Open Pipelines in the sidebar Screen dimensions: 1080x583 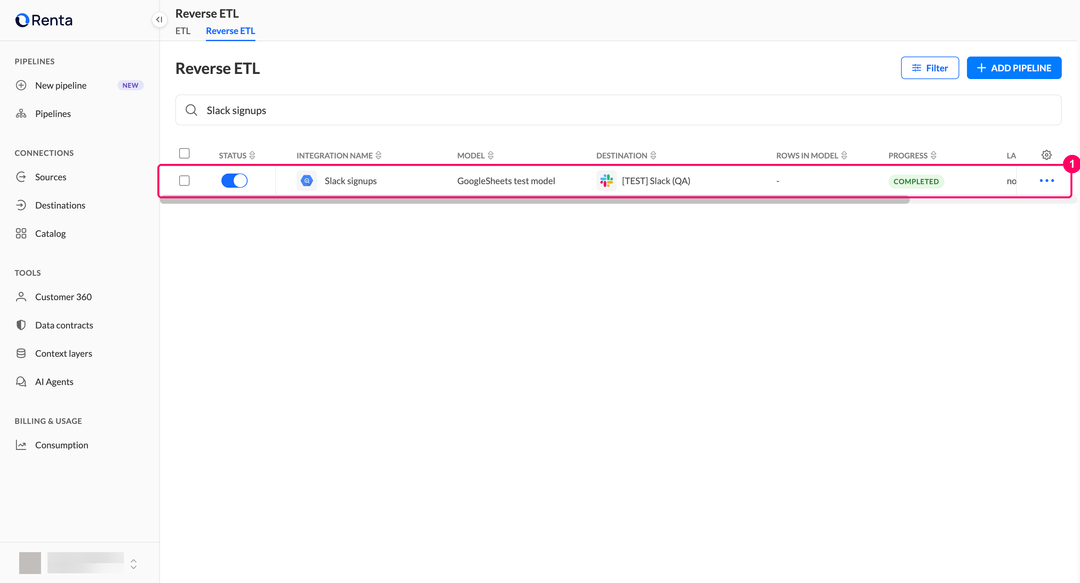pos(53,114)
